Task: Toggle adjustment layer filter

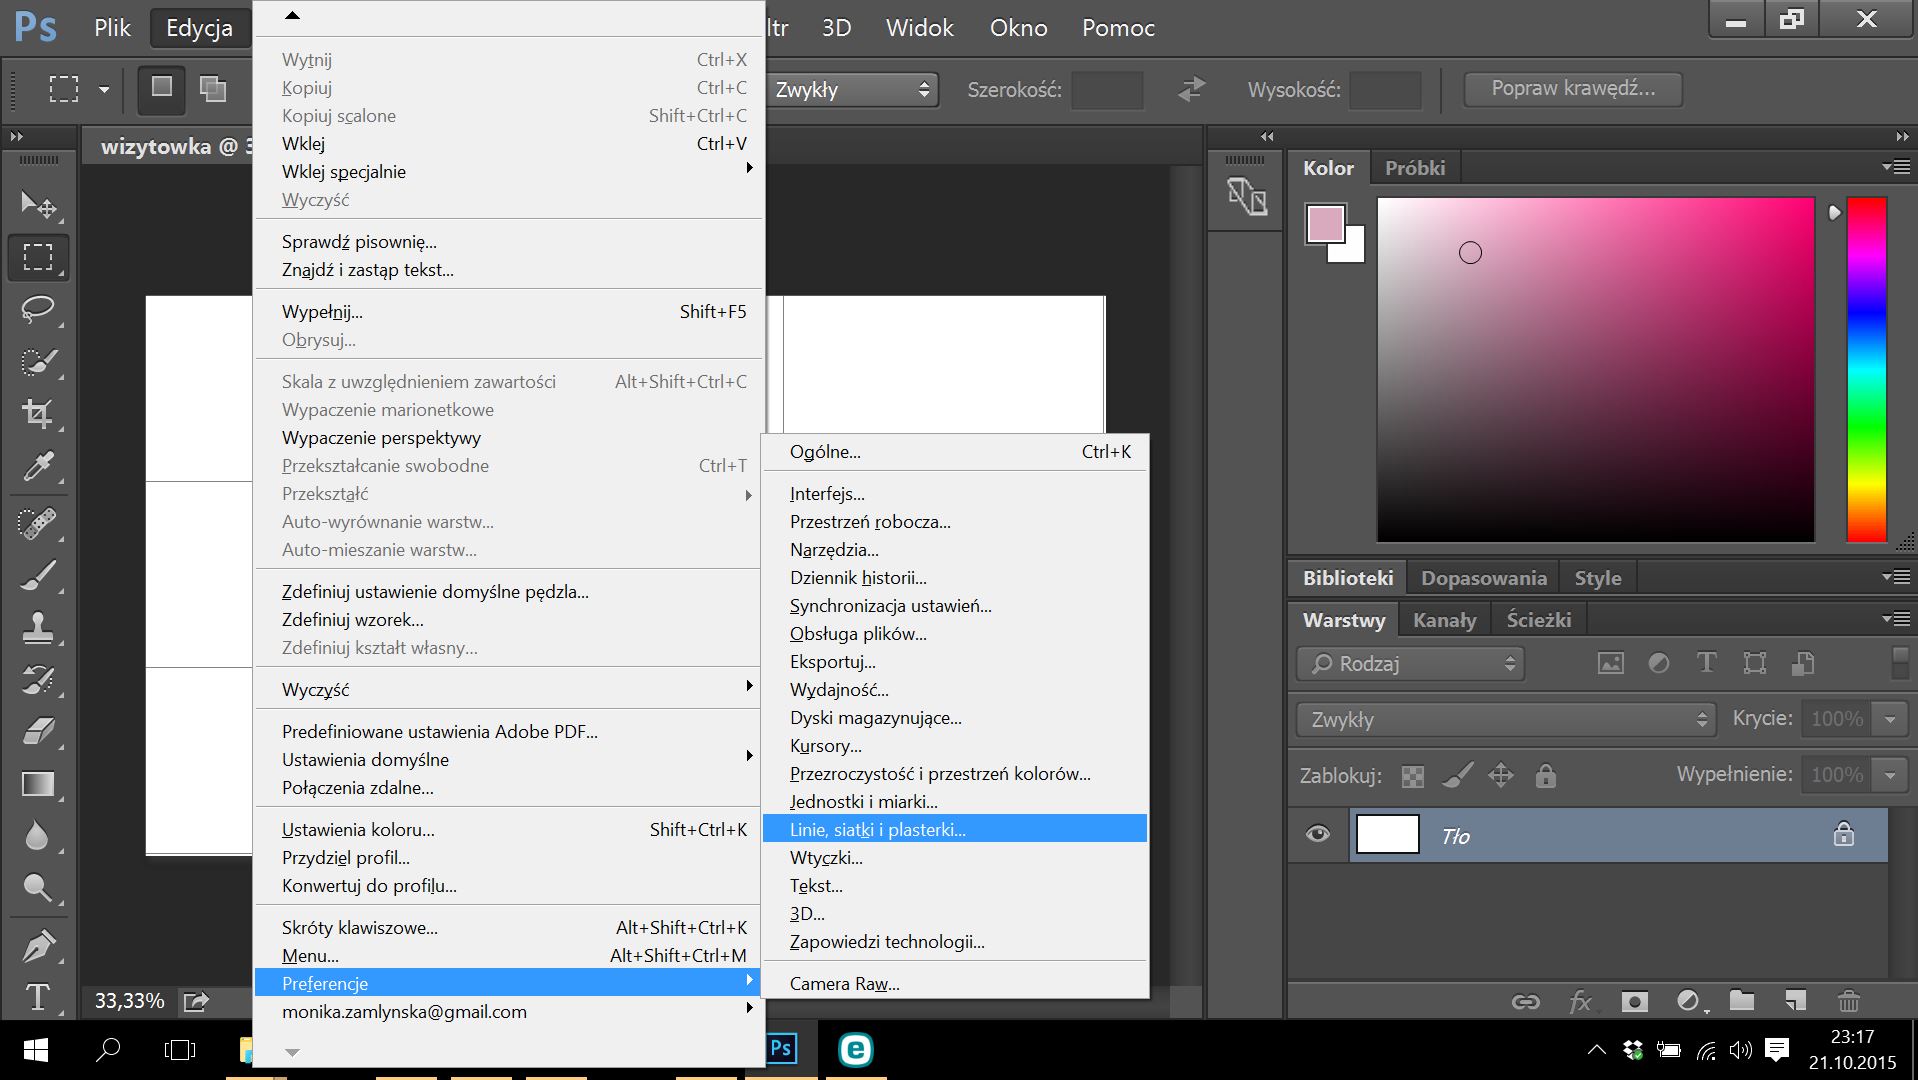Action: (1658, 663)
